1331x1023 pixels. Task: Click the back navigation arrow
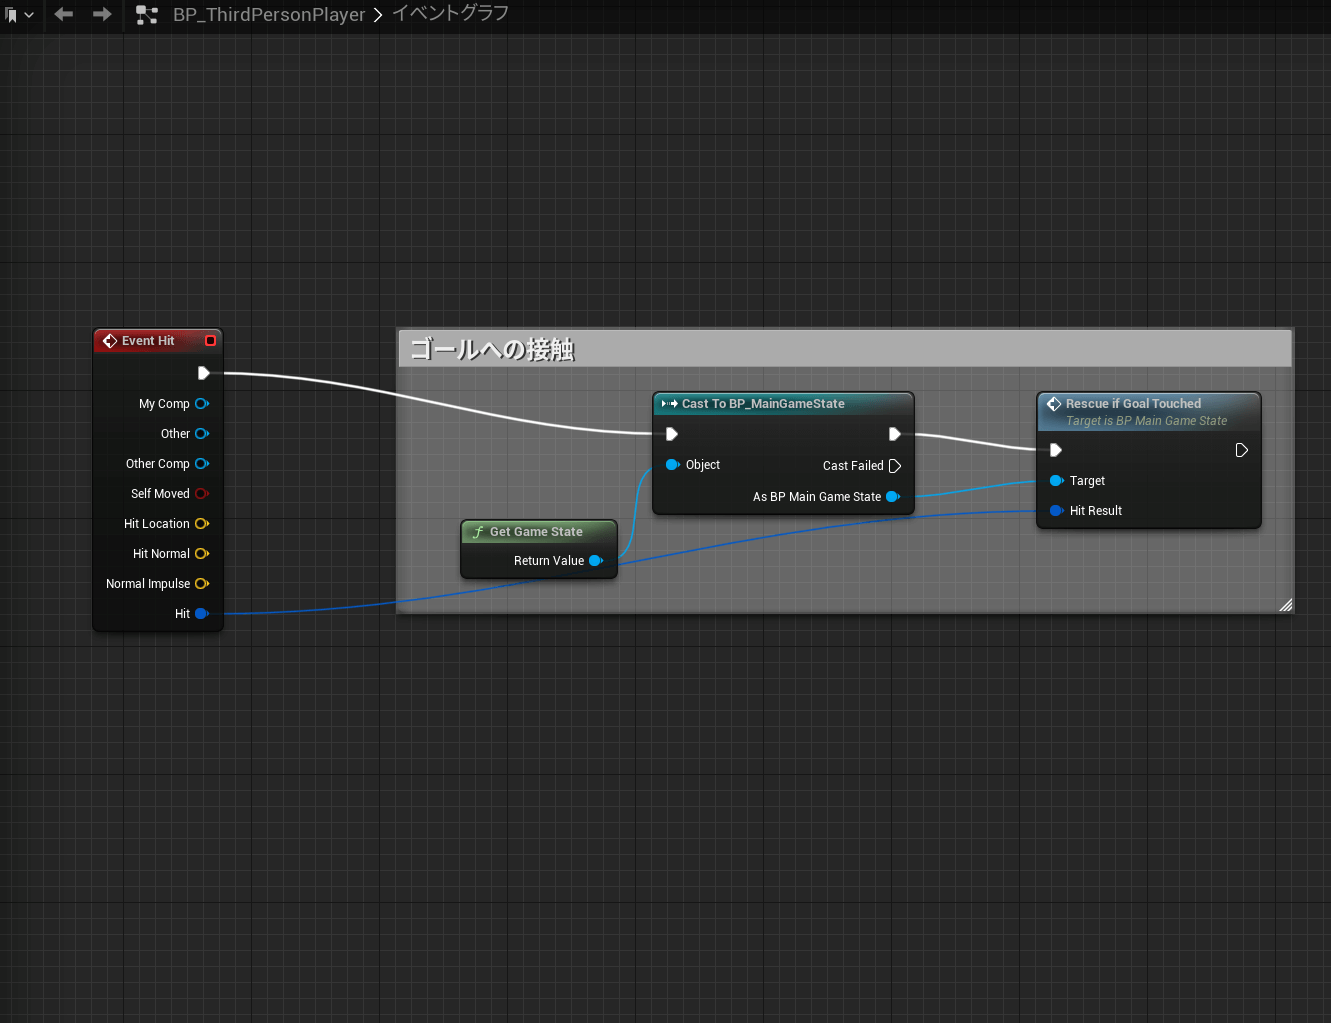tap(64, 14)
